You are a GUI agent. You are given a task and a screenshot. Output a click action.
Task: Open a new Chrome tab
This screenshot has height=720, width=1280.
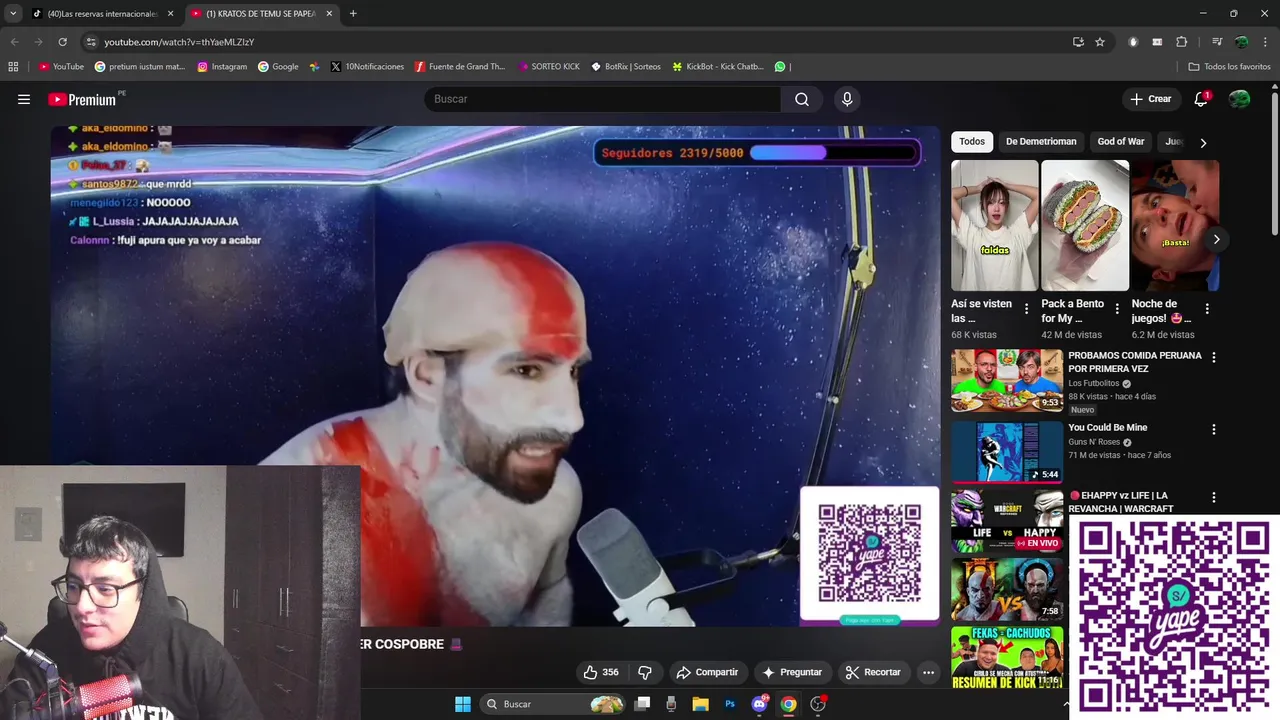(353, 13)
